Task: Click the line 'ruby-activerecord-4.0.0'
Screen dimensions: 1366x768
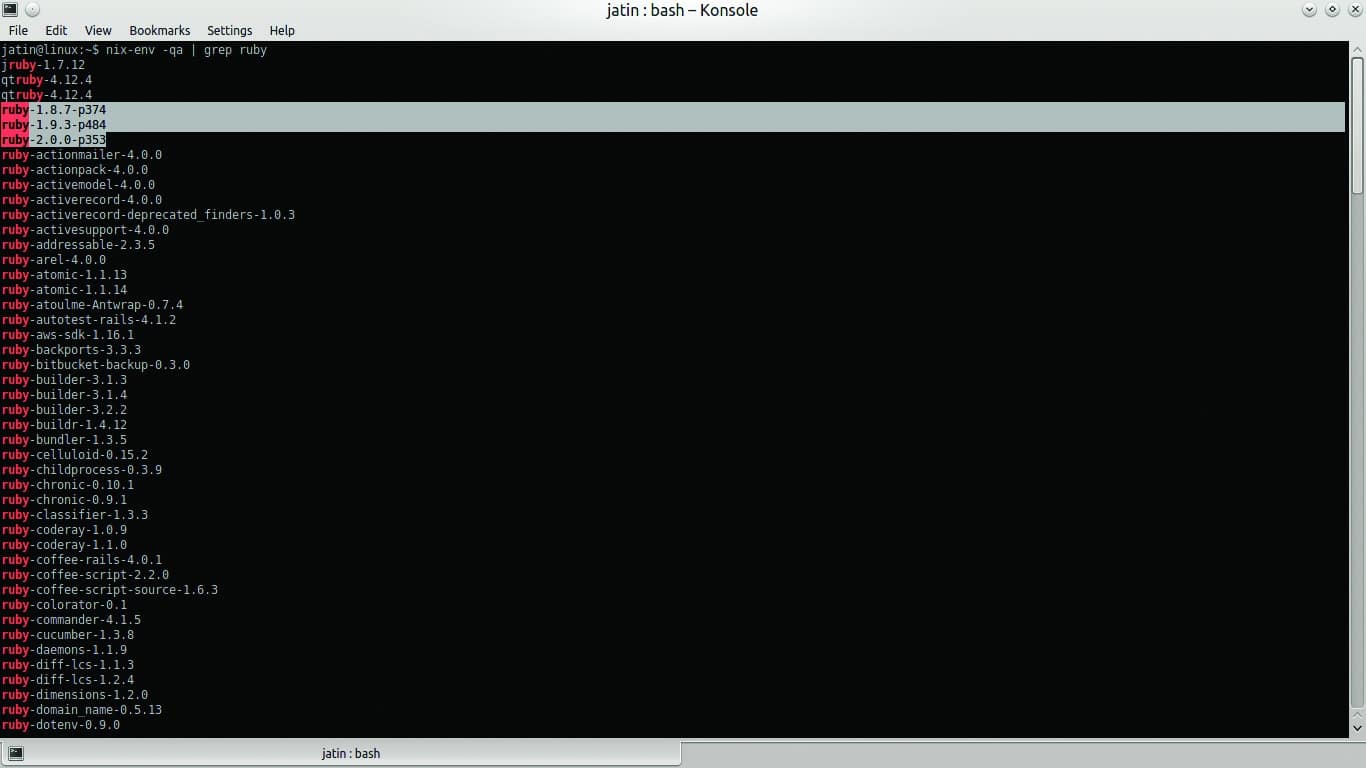Action: (82, 200)
